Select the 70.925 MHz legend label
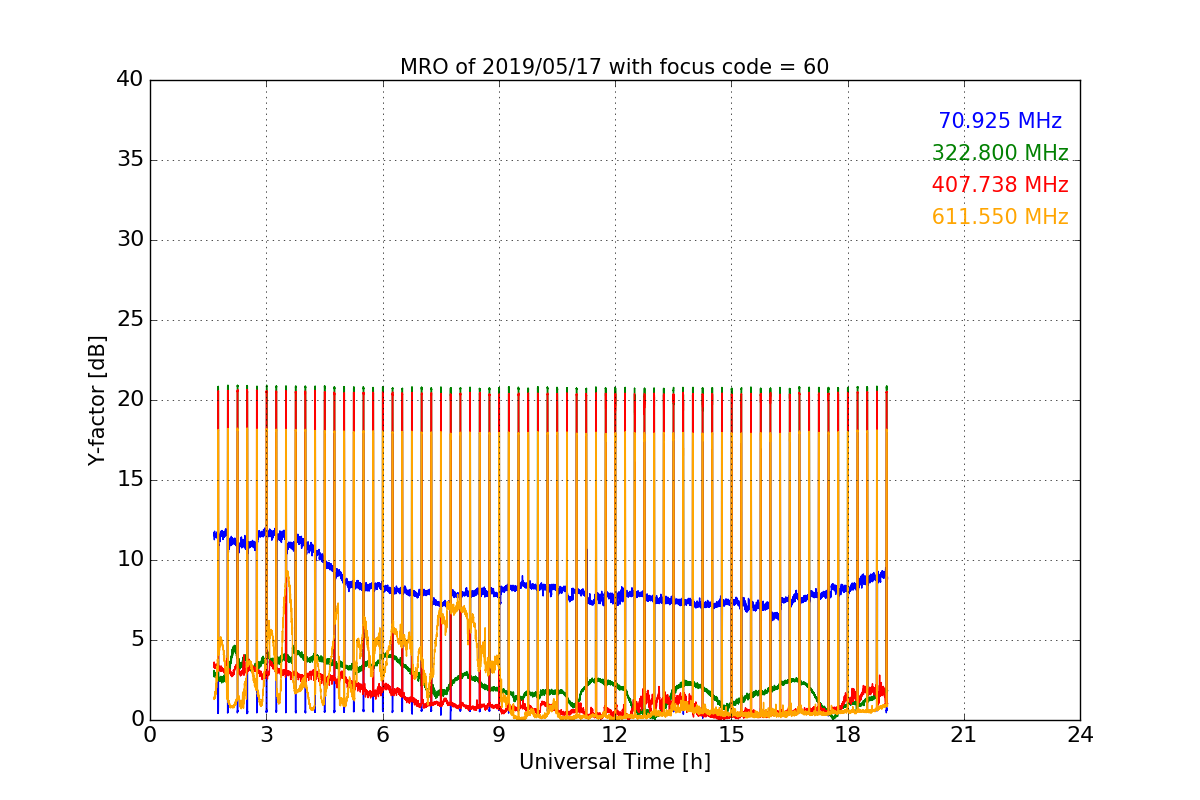1200x800 pixels. [x=1000, y=121]
